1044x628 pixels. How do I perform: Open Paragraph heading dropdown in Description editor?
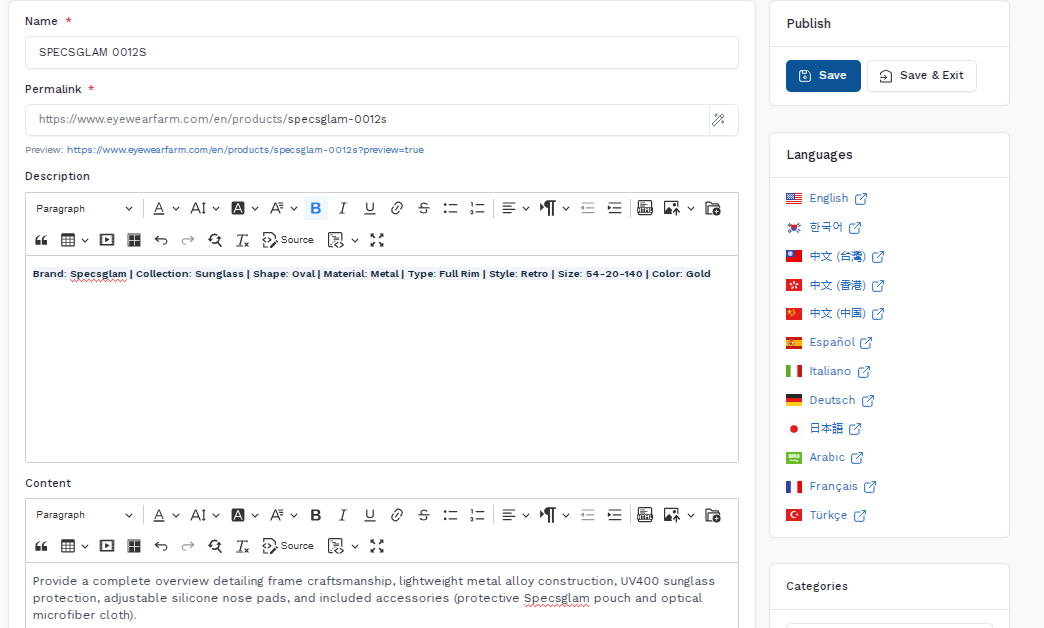(x=84, y=208)
